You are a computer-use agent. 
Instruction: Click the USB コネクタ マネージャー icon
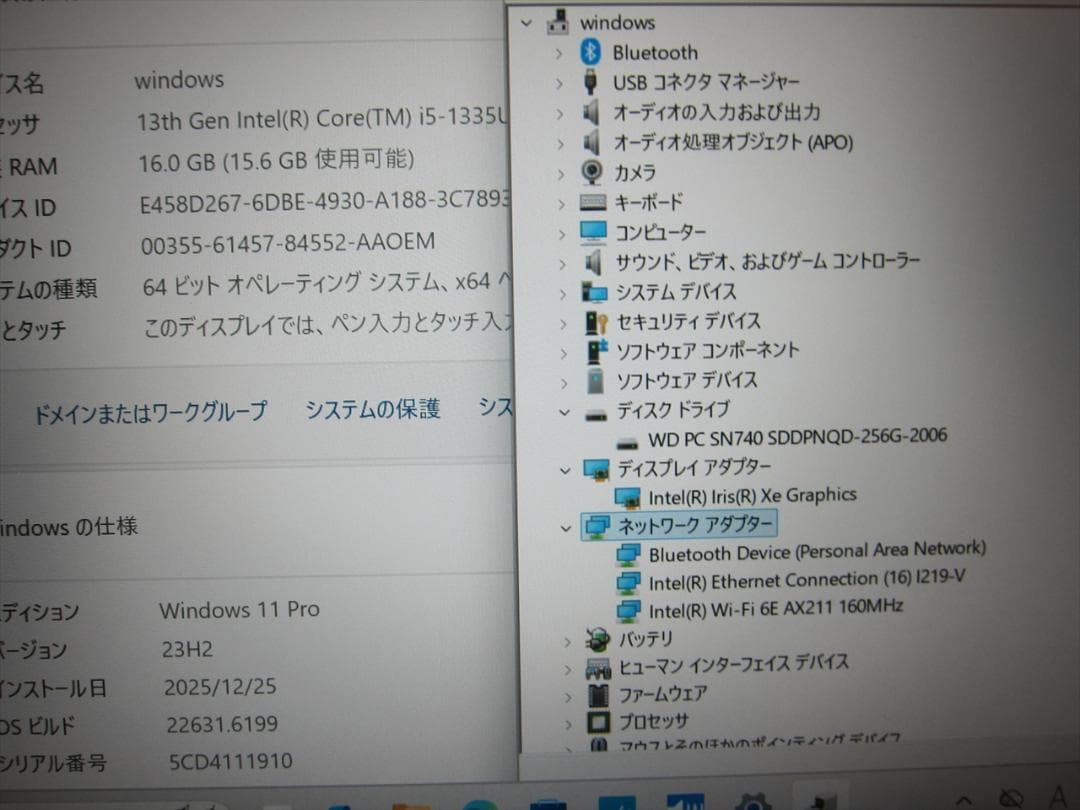[590, 82]
